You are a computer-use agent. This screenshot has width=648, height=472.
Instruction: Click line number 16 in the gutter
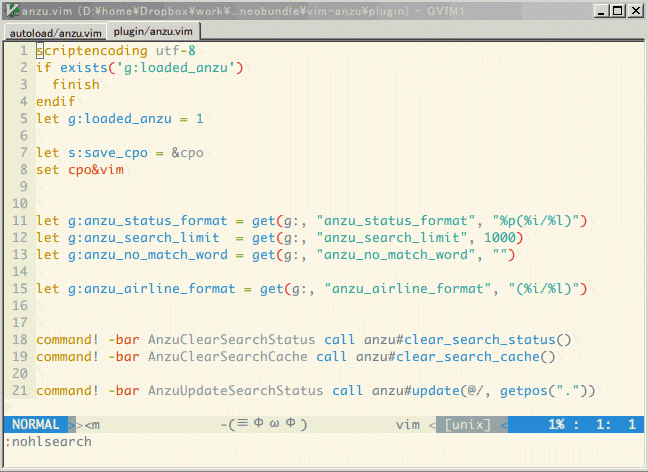coord(20,306)
